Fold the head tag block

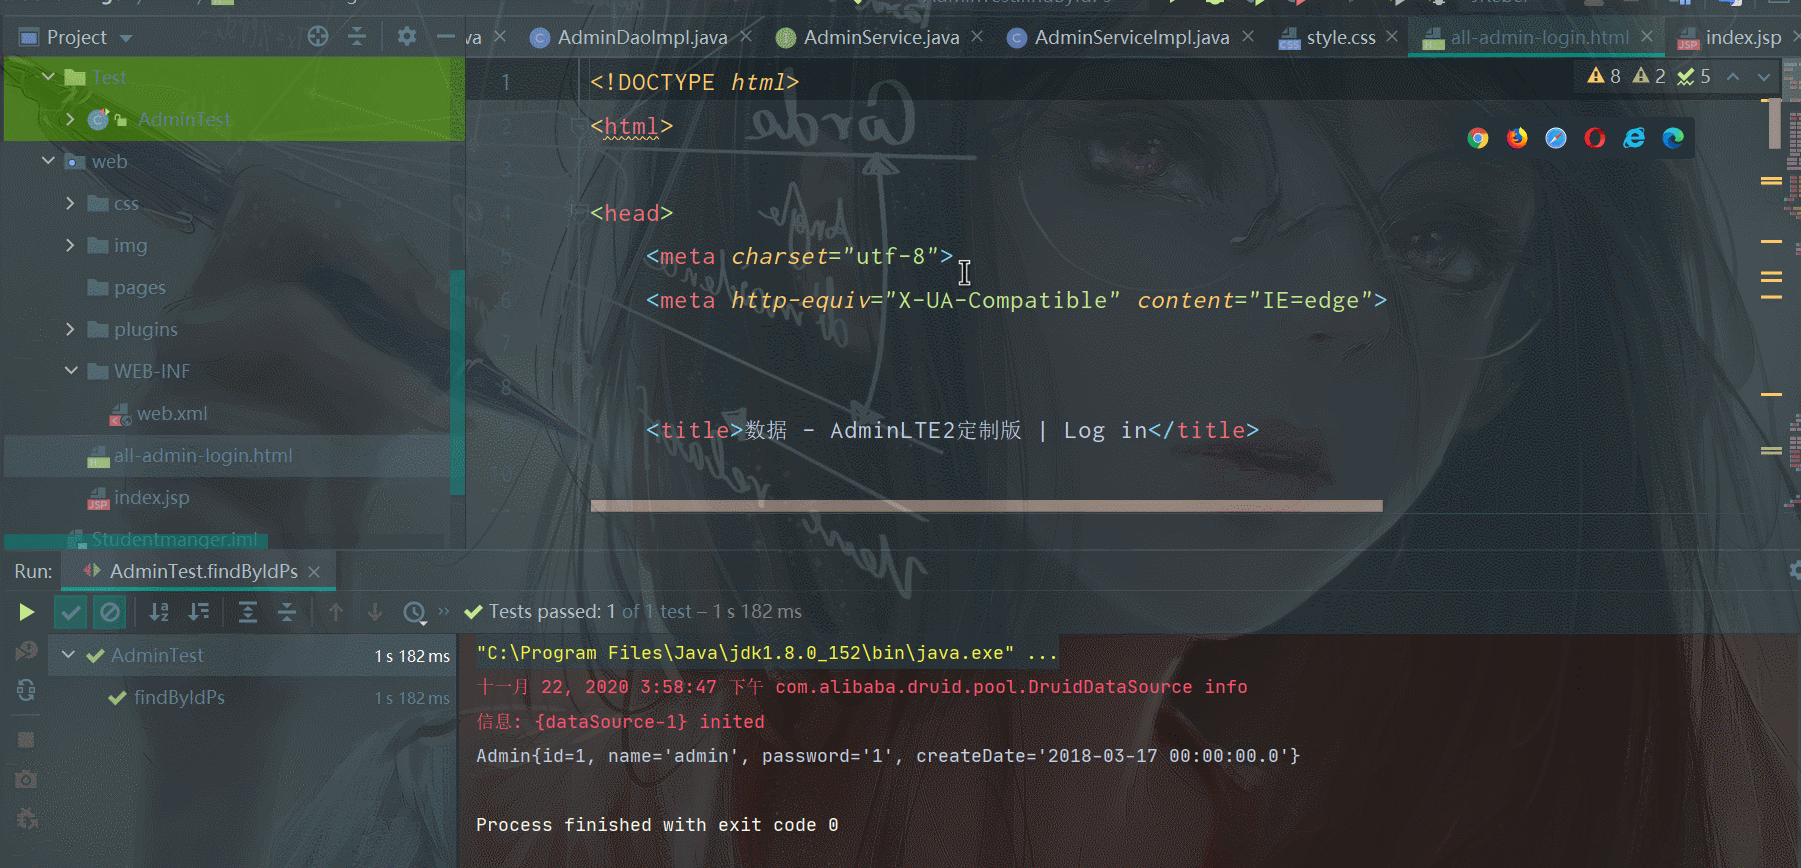pos(577,212)
